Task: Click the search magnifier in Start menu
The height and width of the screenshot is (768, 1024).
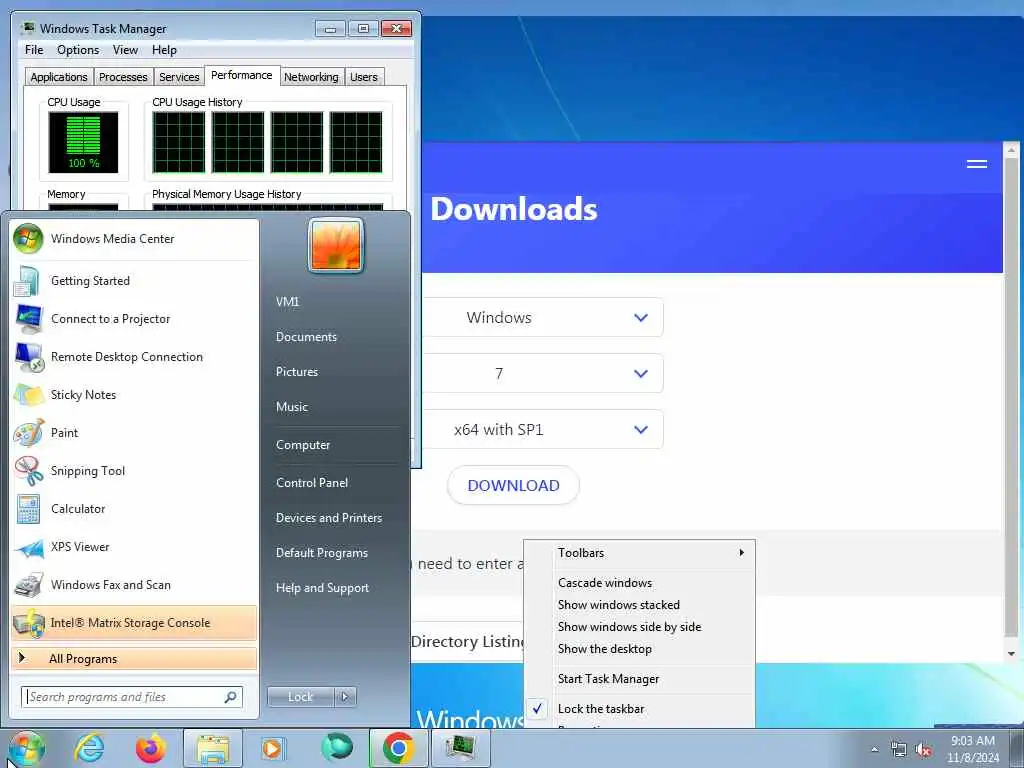Action: click(230, 697)
